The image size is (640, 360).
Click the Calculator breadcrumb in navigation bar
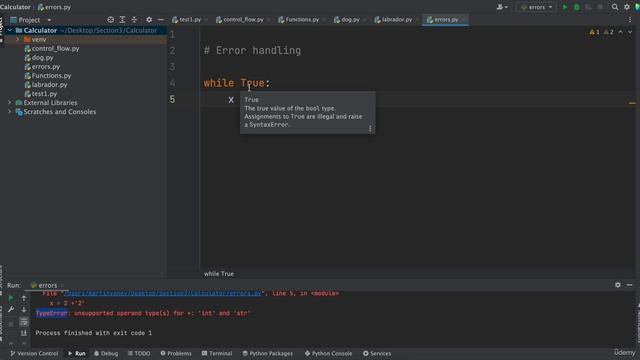16,7
